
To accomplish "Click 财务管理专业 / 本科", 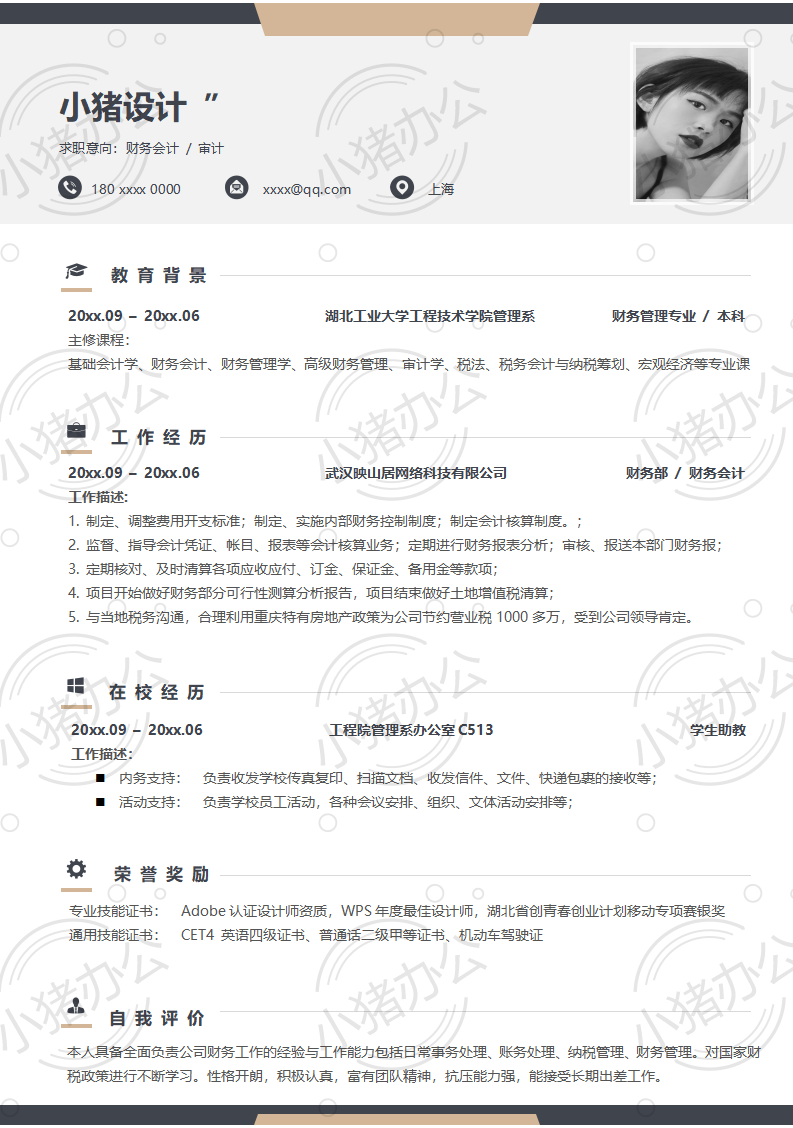I will click(678, 316).
